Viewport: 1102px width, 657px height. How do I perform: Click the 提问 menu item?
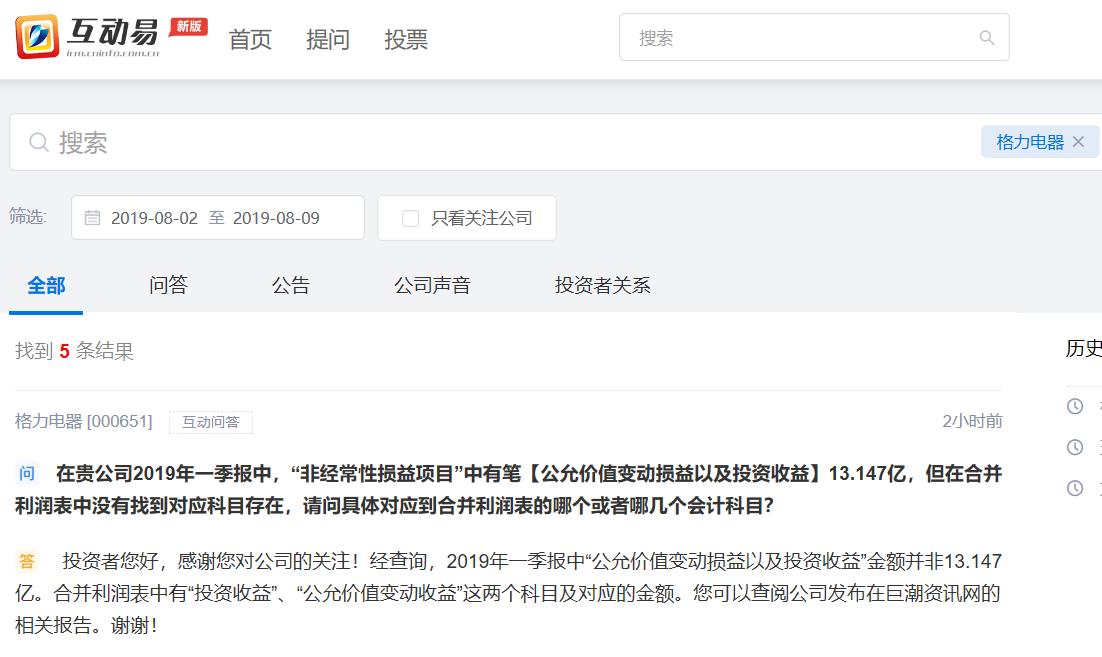328,38
